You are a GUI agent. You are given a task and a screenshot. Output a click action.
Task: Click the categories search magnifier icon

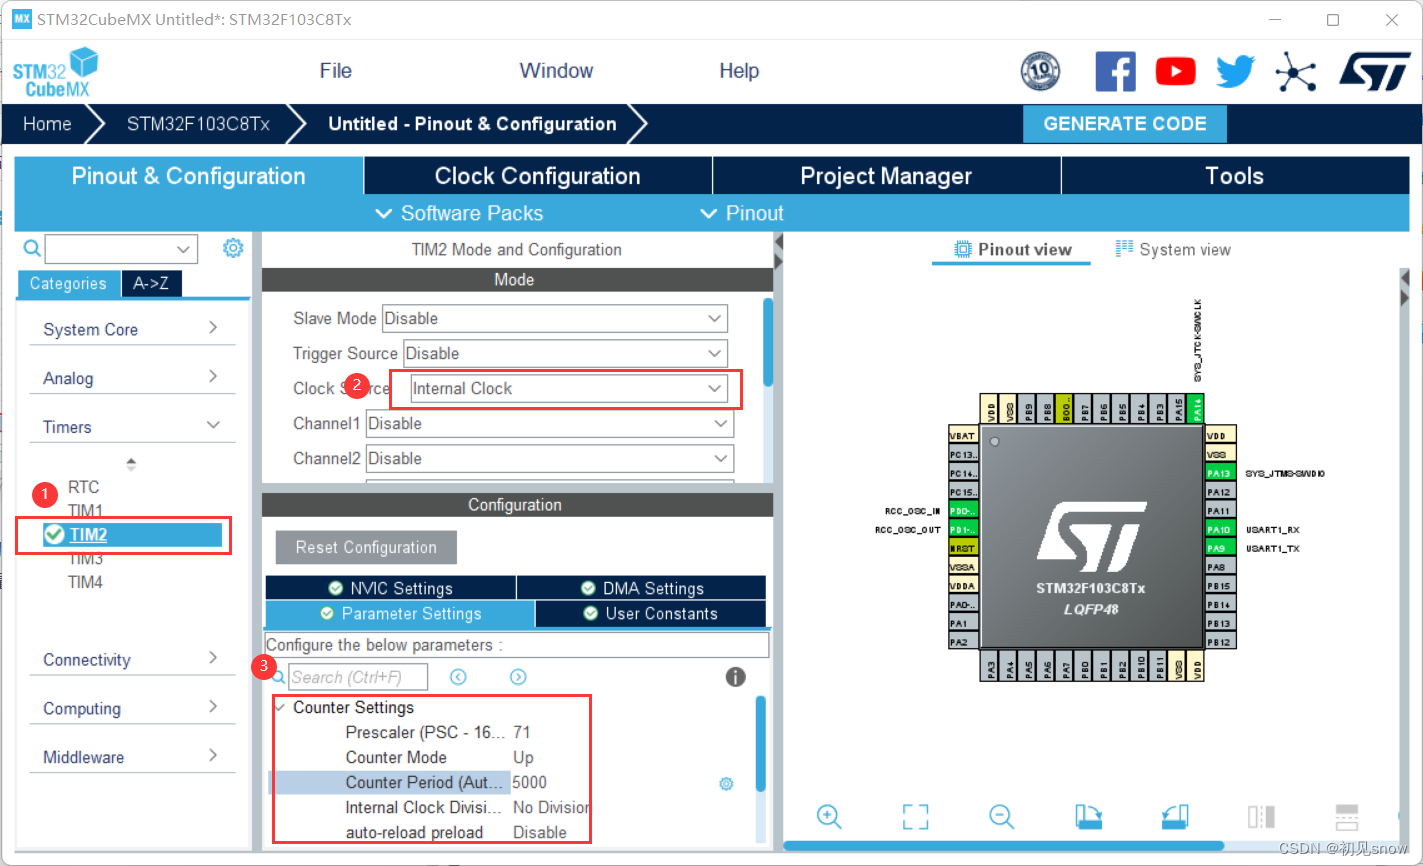[x=32, y=248]
